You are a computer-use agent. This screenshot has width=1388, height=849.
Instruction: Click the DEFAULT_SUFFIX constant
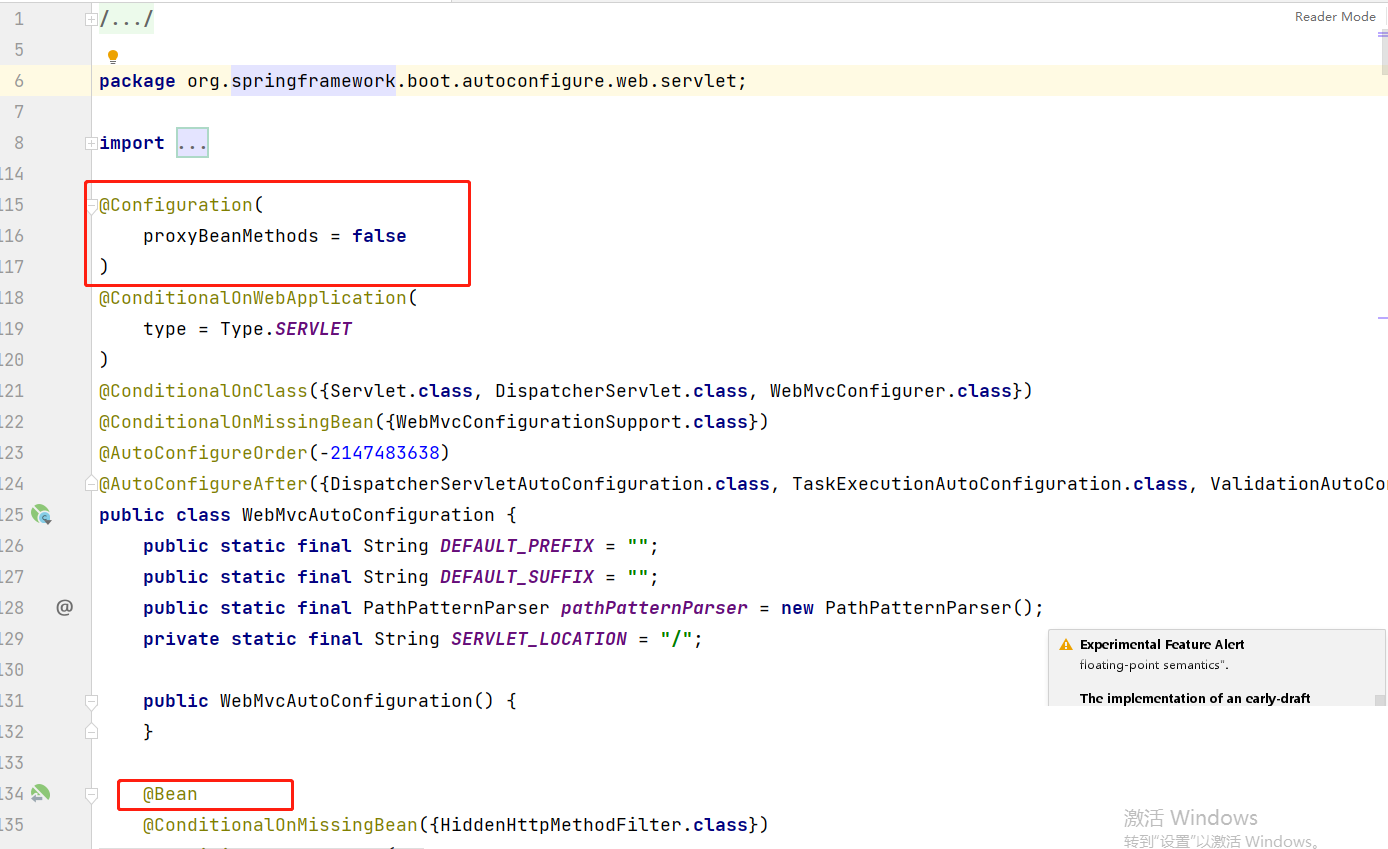[517, 577]
